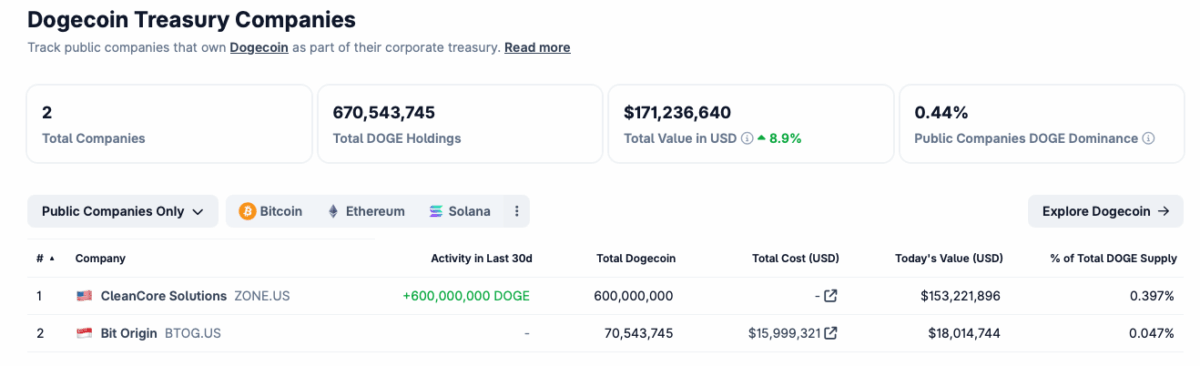
Task: Click the +600,000,000 DOGE activity value
Action: pos(466,296)
